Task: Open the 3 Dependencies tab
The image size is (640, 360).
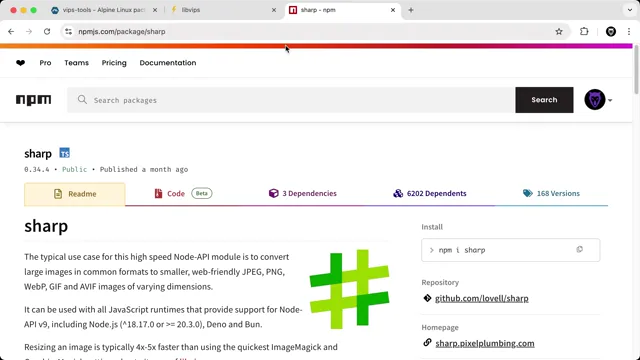Action: pyautogui.click(x=302, y=193)
